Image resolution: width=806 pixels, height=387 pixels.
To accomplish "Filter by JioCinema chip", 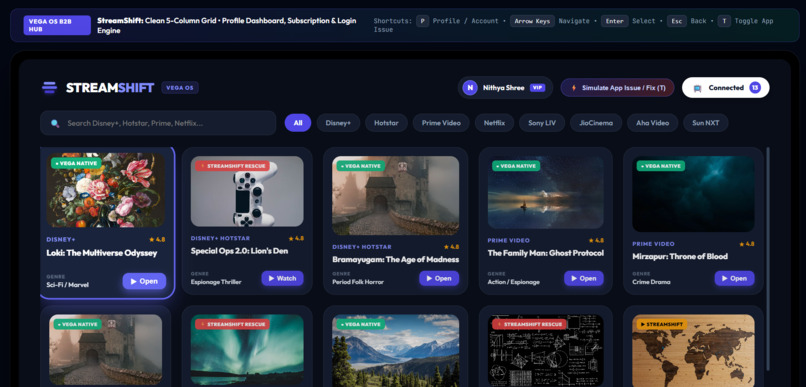I will (x=596, y=123).
